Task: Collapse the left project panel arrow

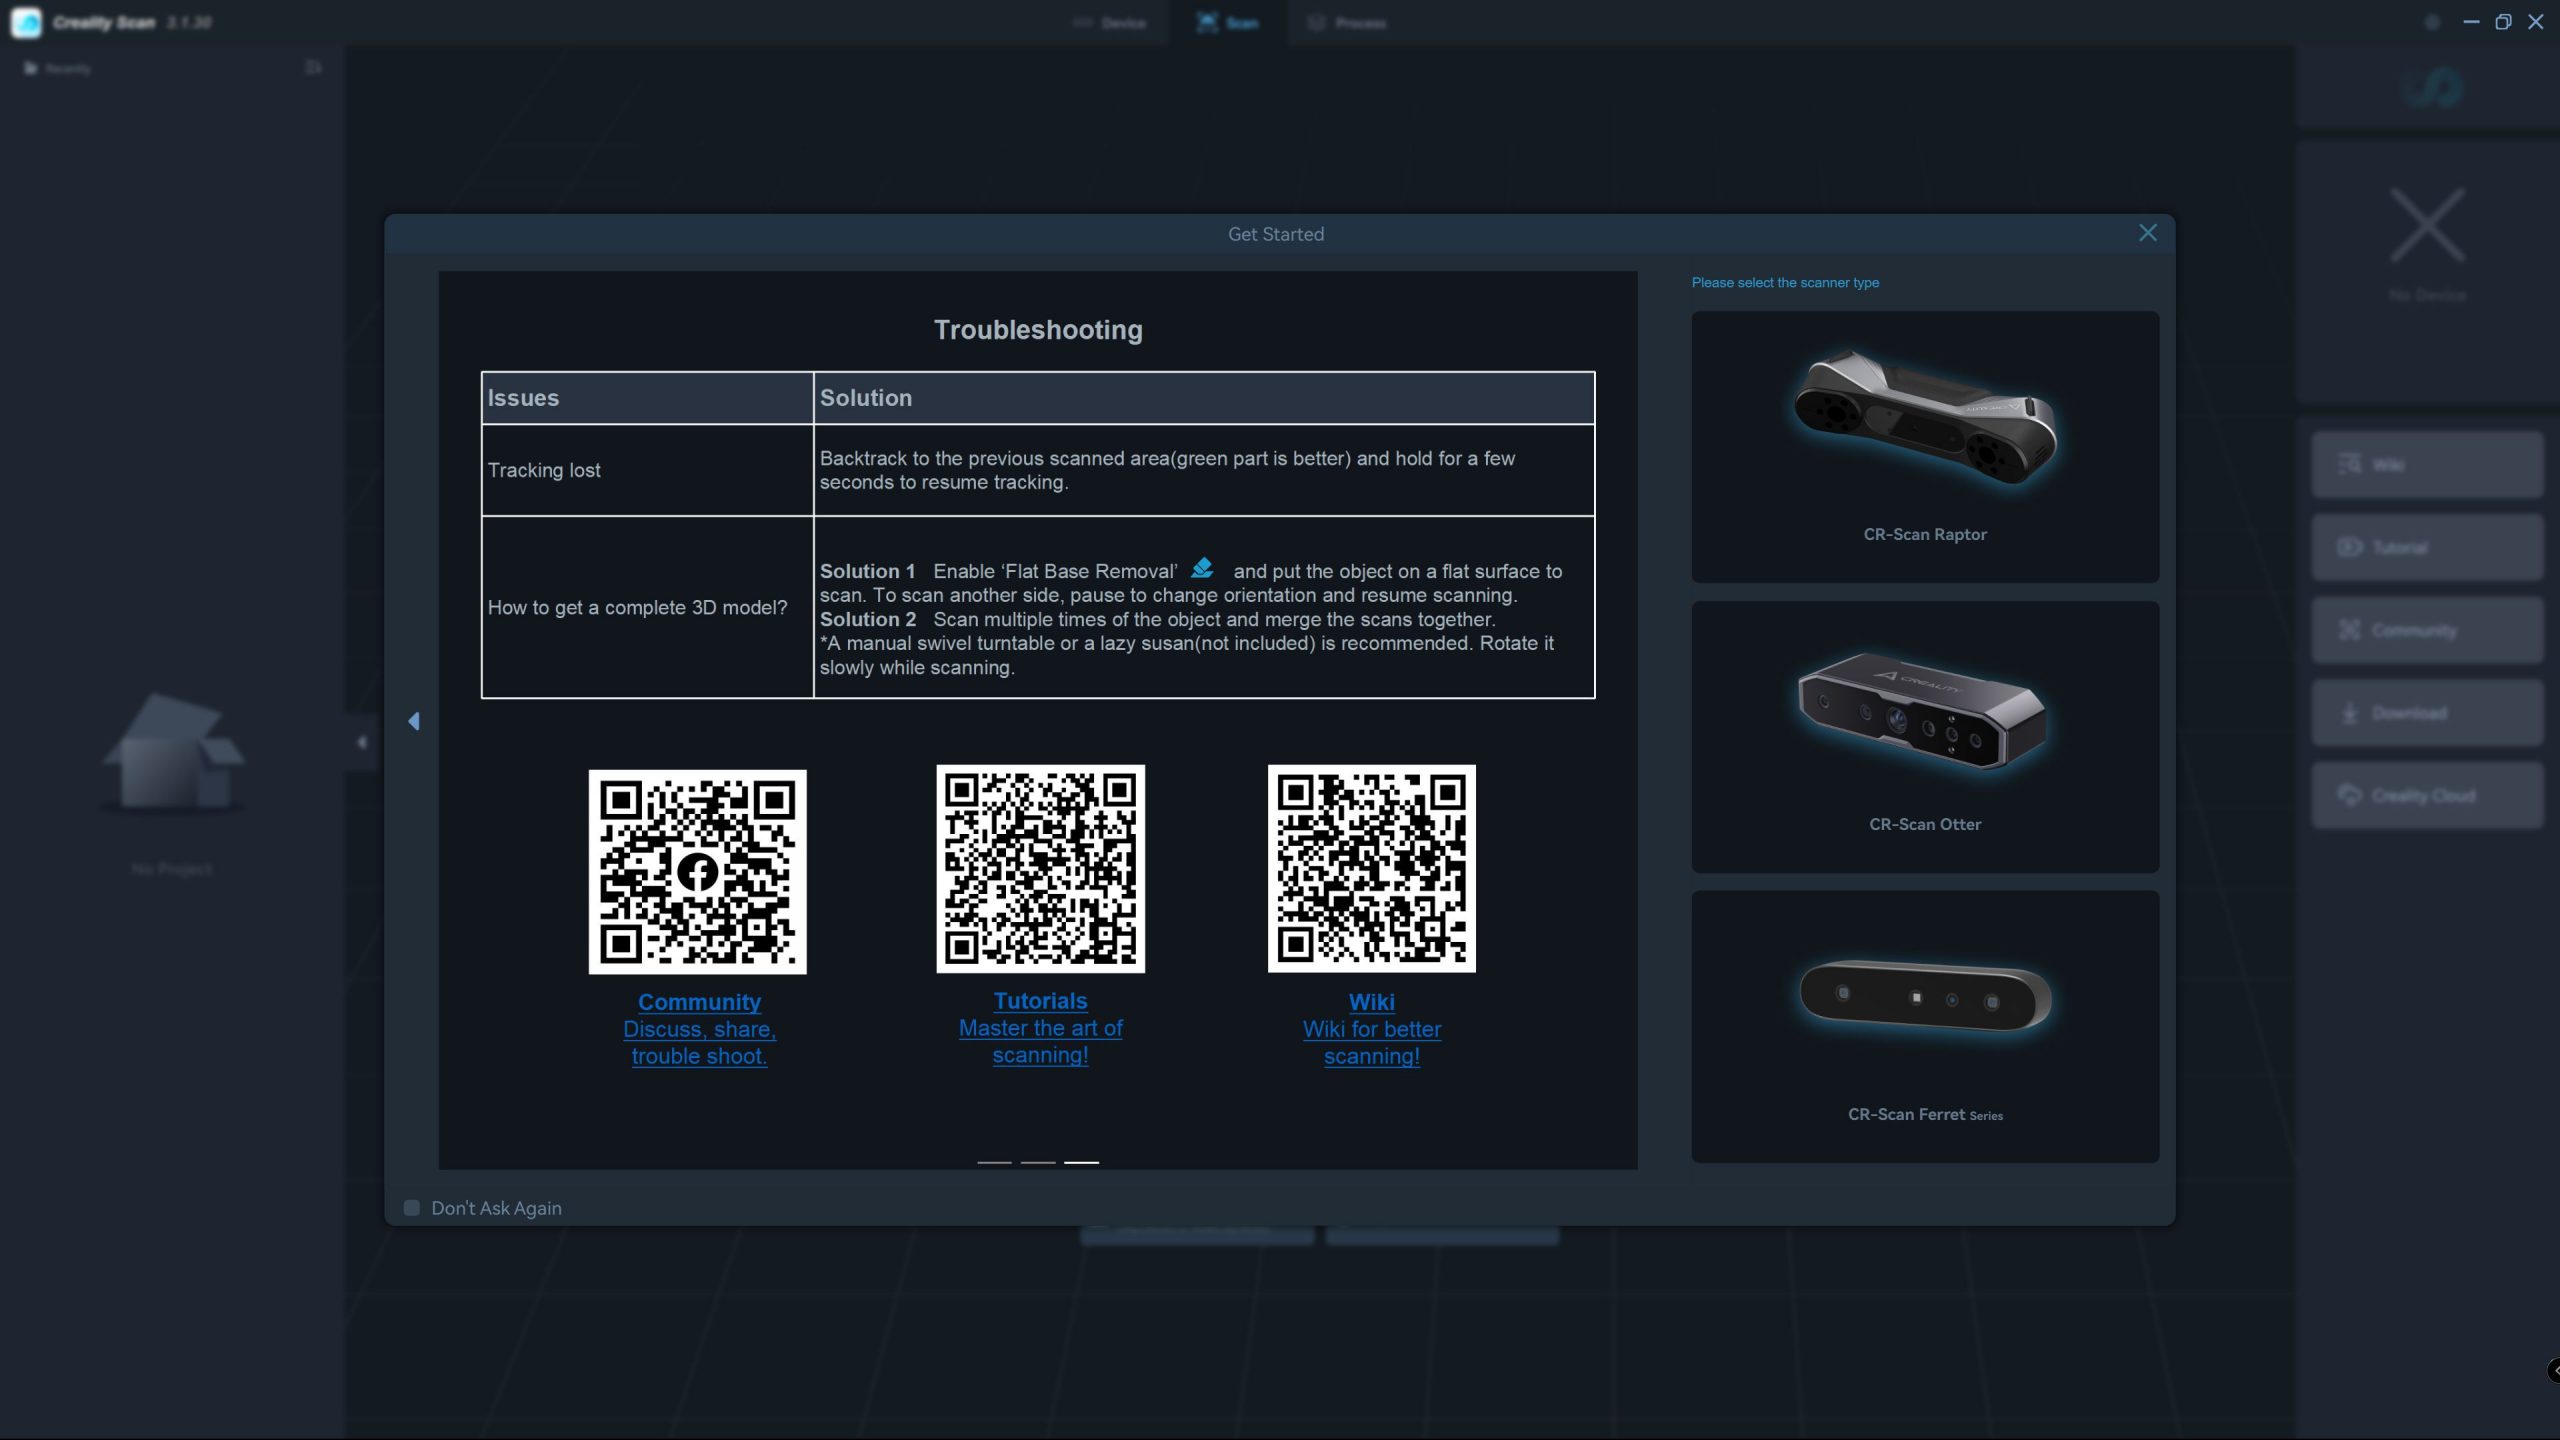Action: pyautogui.click(x=362, y=742)
